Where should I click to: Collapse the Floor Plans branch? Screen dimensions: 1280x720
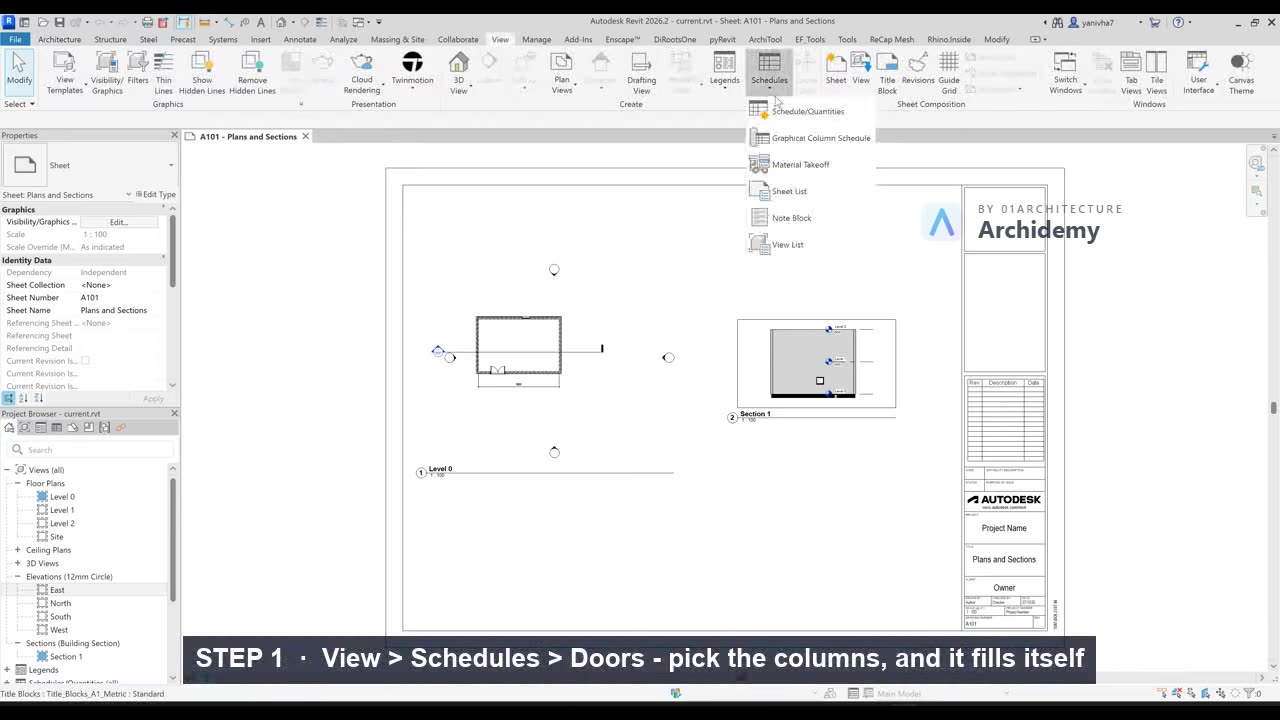tap(17, 483)
